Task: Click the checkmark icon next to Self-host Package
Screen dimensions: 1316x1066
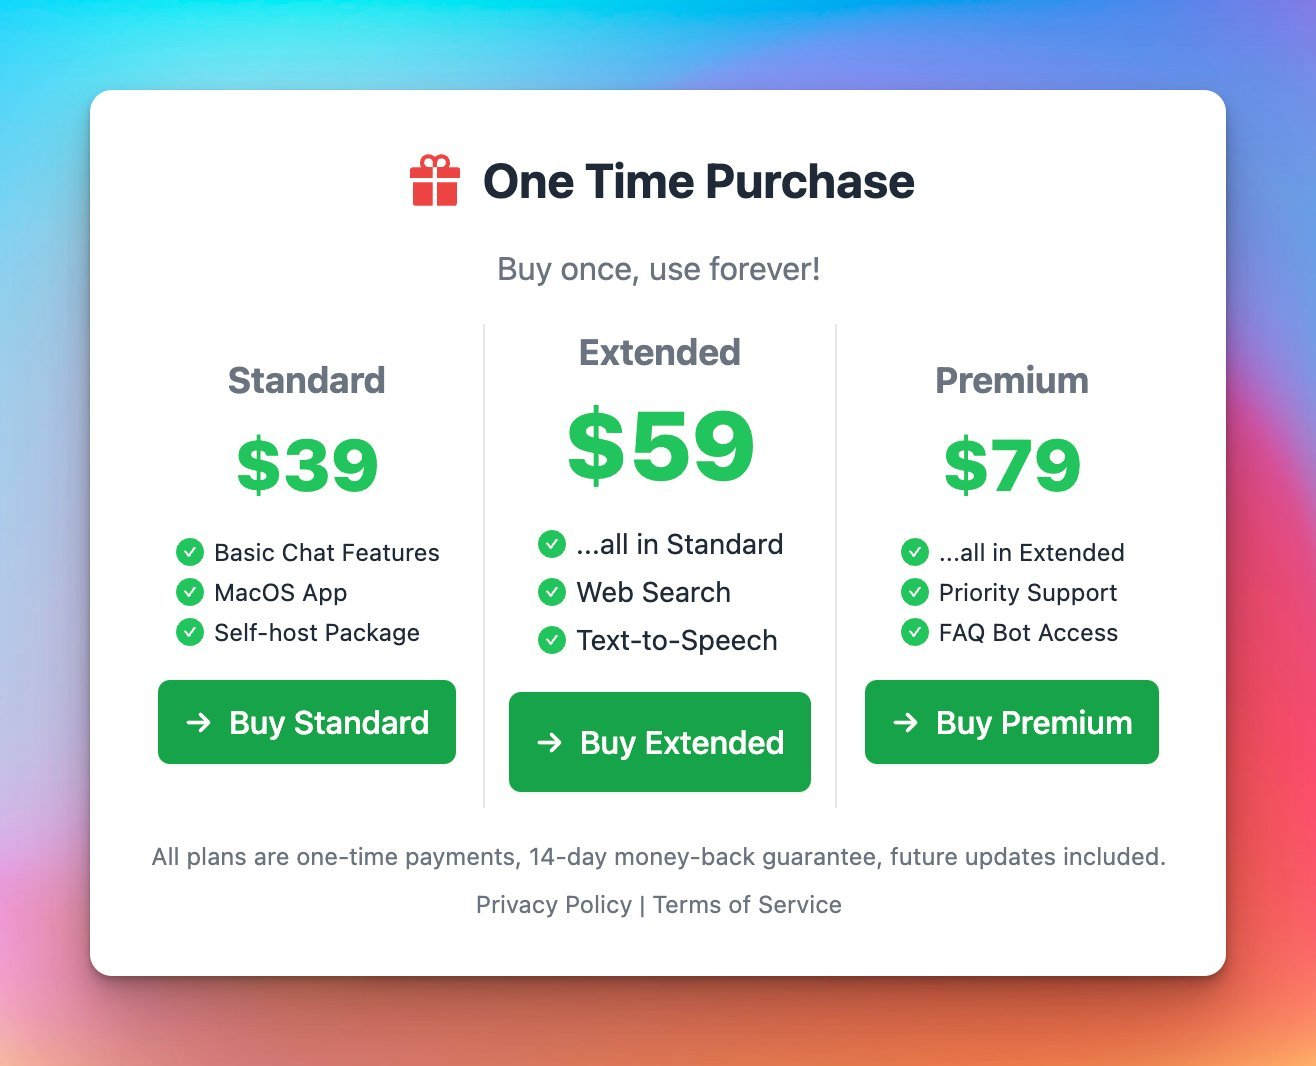Action: click(190, 632)
